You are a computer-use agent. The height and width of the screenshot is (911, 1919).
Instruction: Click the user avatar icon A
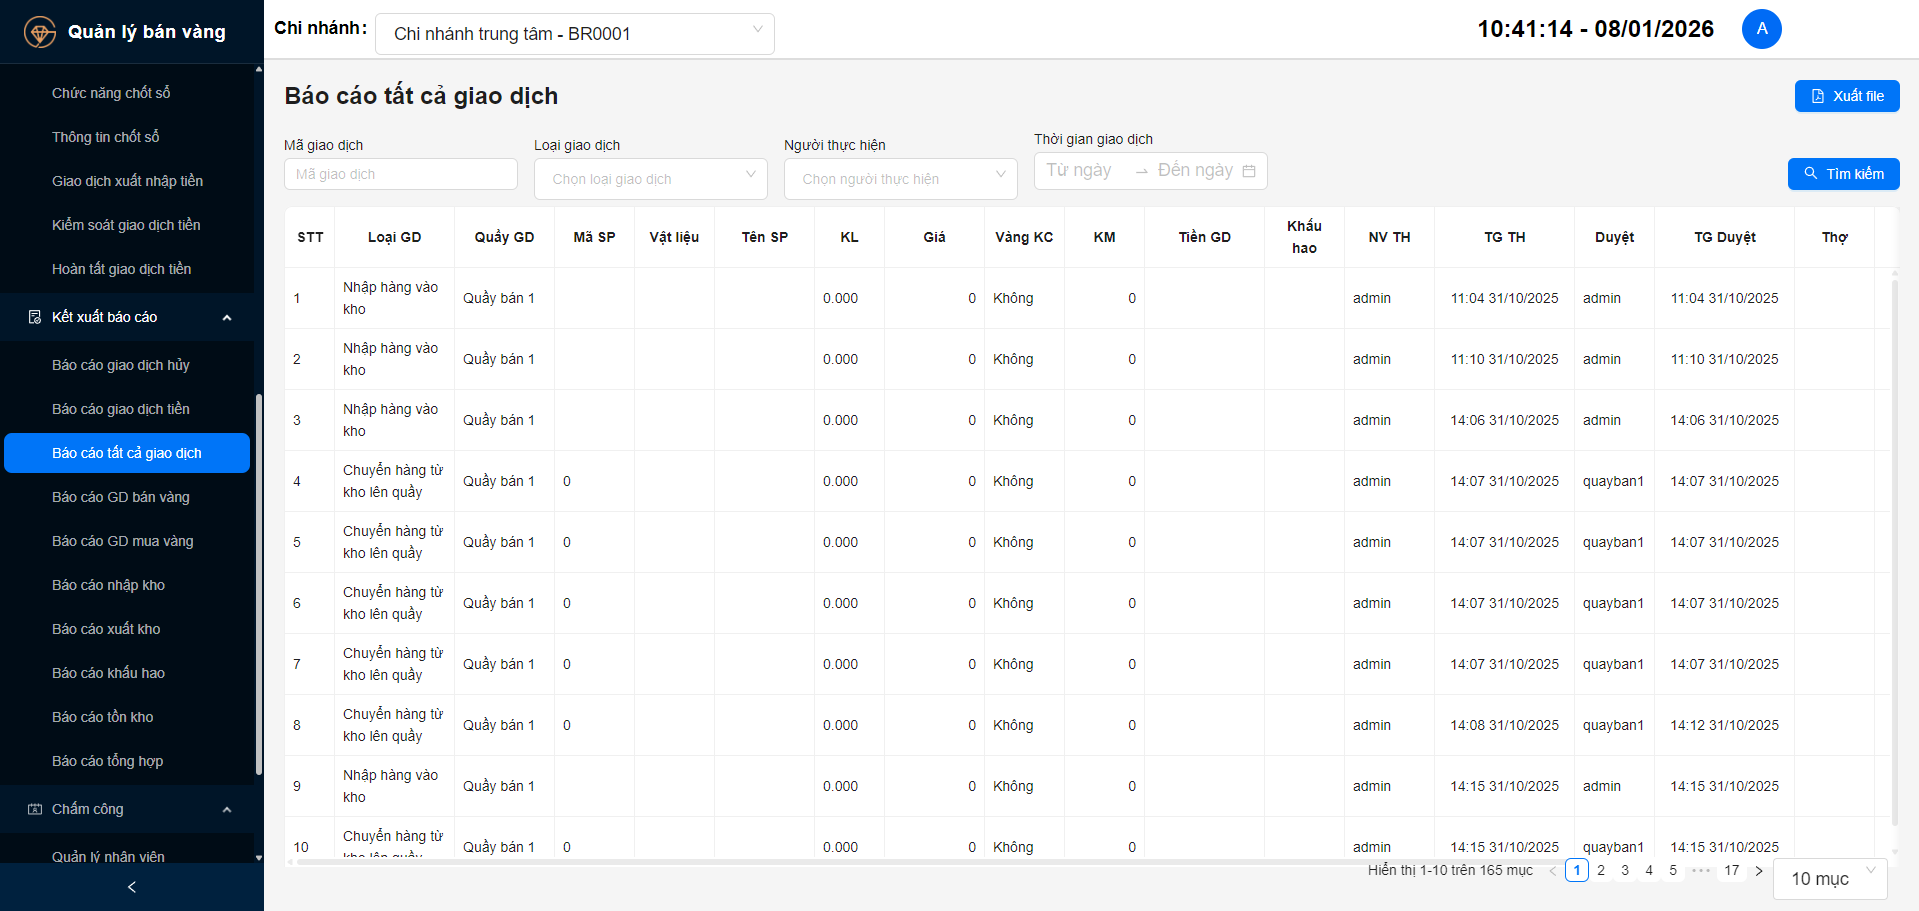coord(1761,29)
